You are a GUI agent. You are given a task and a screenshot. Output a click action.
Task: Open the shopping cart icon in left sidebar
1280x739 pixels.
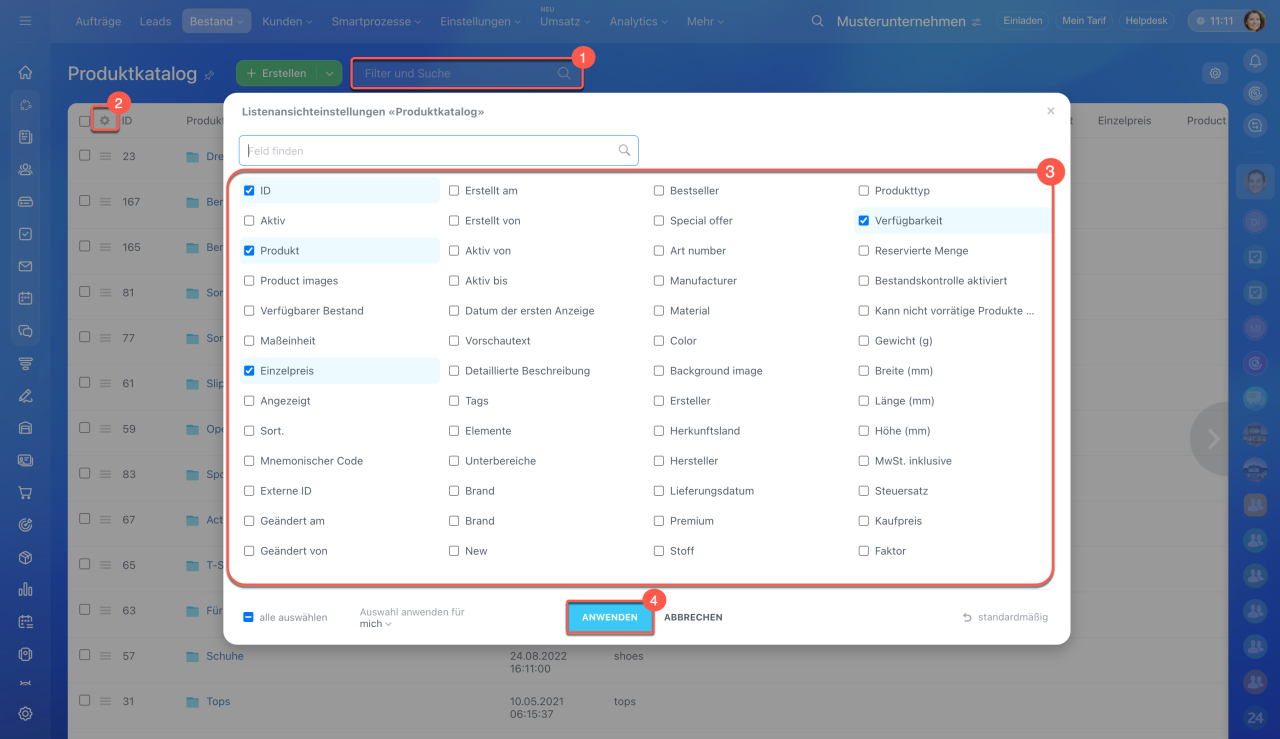click(x=26, y=492)
